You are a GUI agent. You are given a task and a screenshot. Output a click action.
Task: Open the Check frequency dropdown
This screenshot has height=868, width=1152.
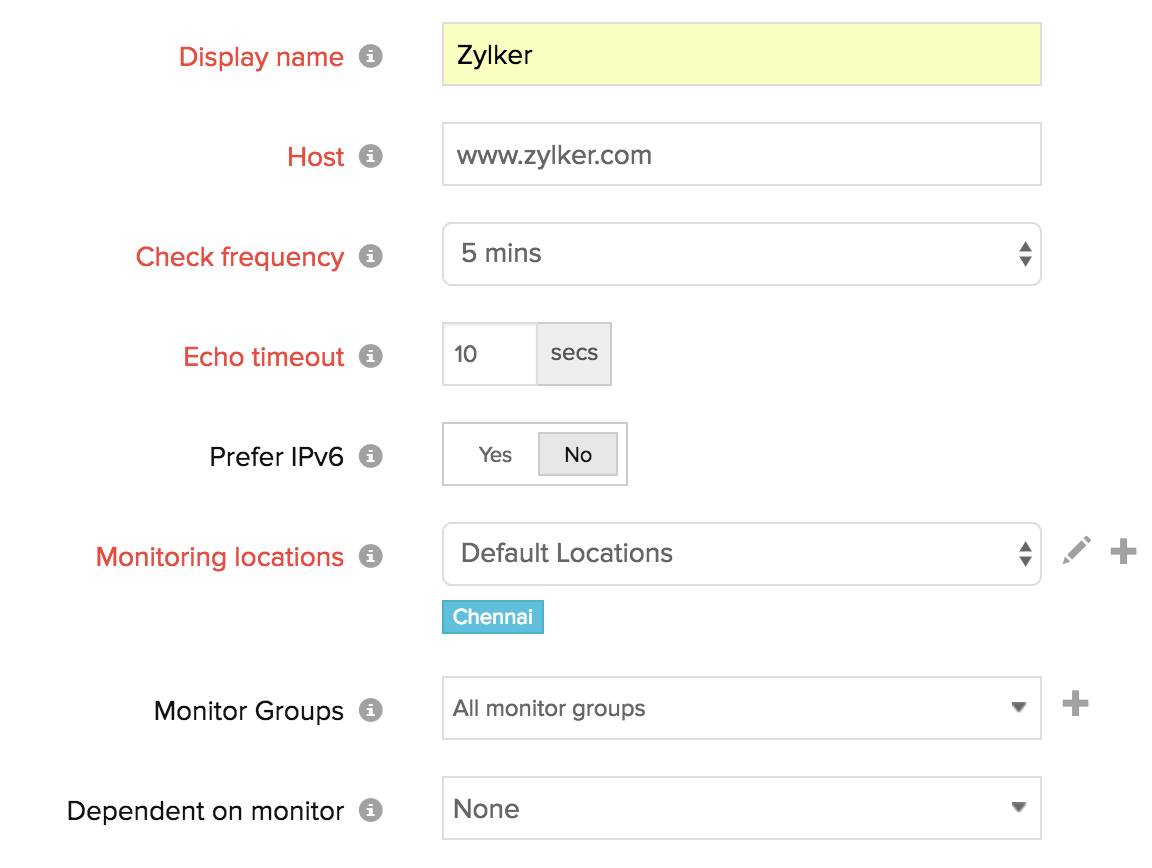click(x=741, y=254)
